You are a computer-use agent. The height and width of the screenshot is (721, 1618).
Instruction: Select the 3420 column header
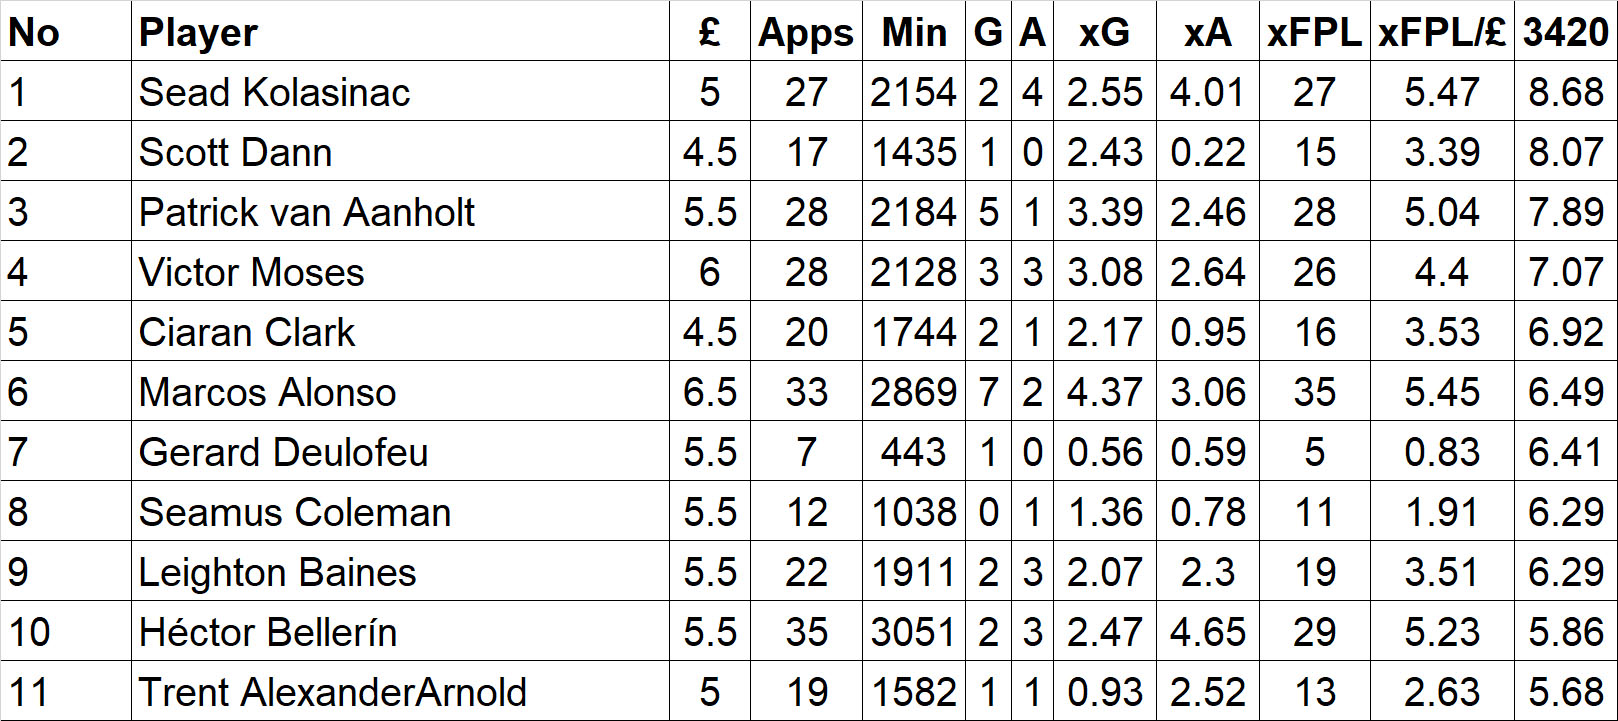click(x=1565, y=31)
